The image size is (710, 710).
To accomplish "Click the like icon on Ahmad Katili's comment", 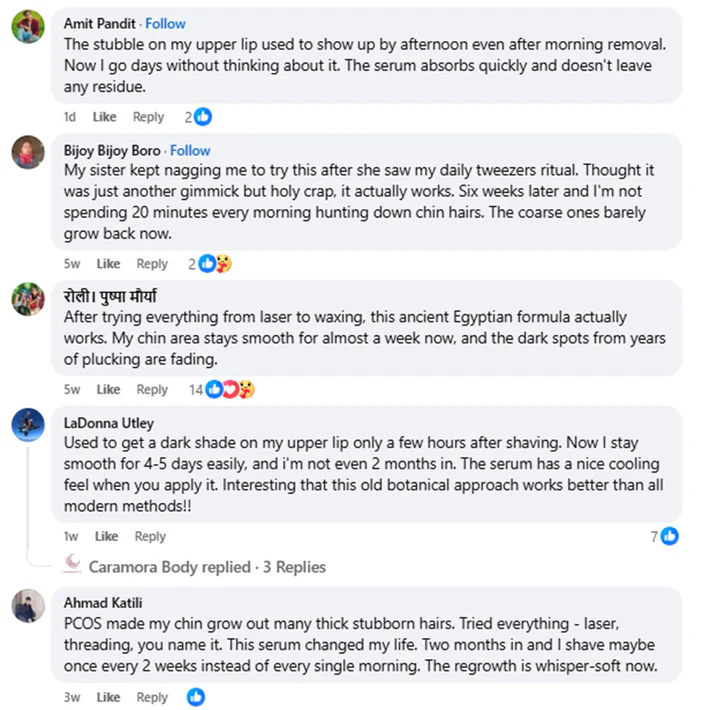I will coord(196,697).
